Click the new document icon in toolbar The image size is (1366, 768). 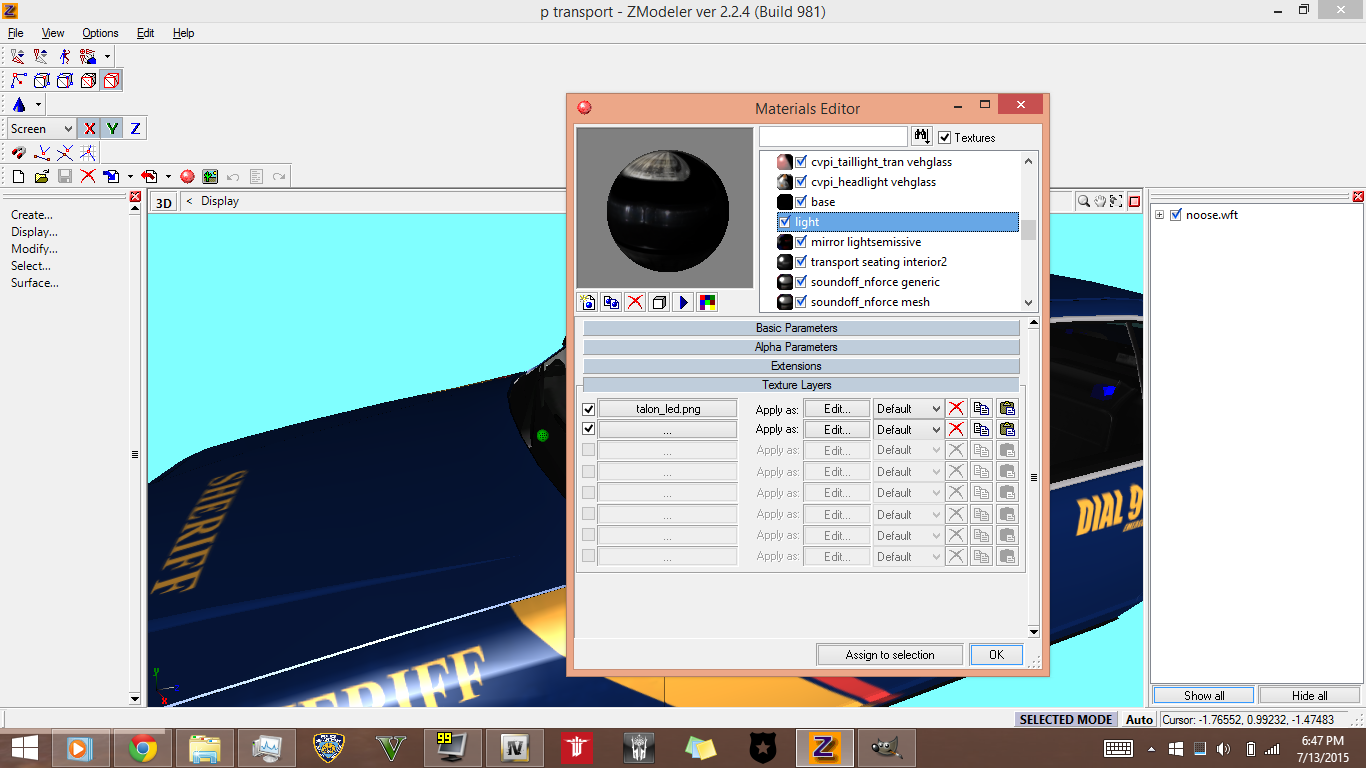(x=18, y=177)
